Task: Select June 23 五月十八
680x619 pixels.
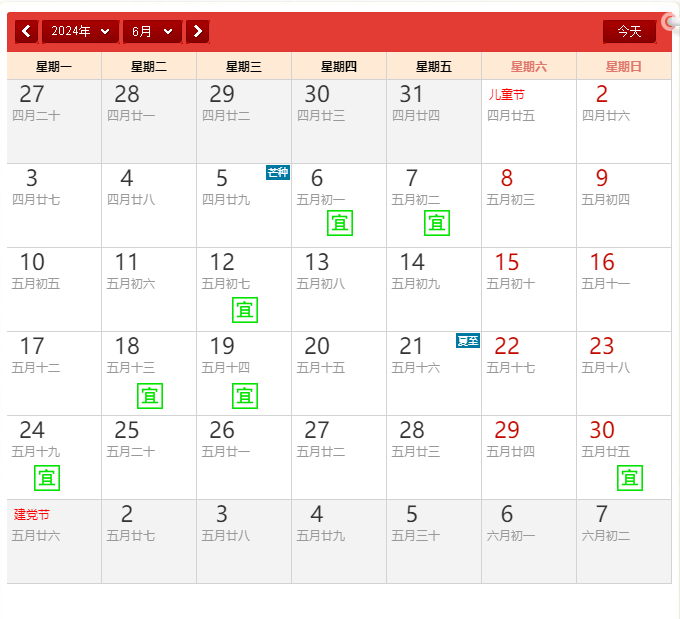Action: [x=624, y=374]
